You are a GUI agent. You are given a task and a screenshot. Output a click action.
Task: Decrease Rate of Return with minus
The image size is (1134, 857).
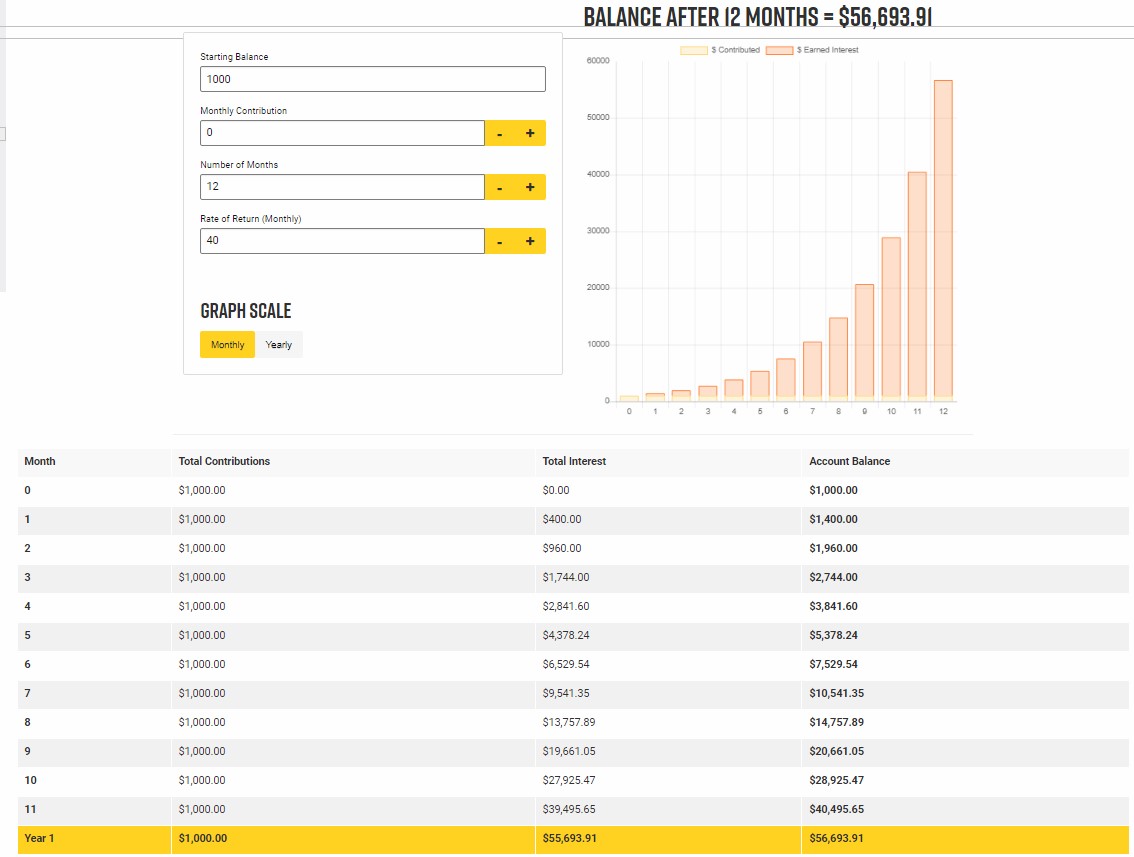click(500, 241)
